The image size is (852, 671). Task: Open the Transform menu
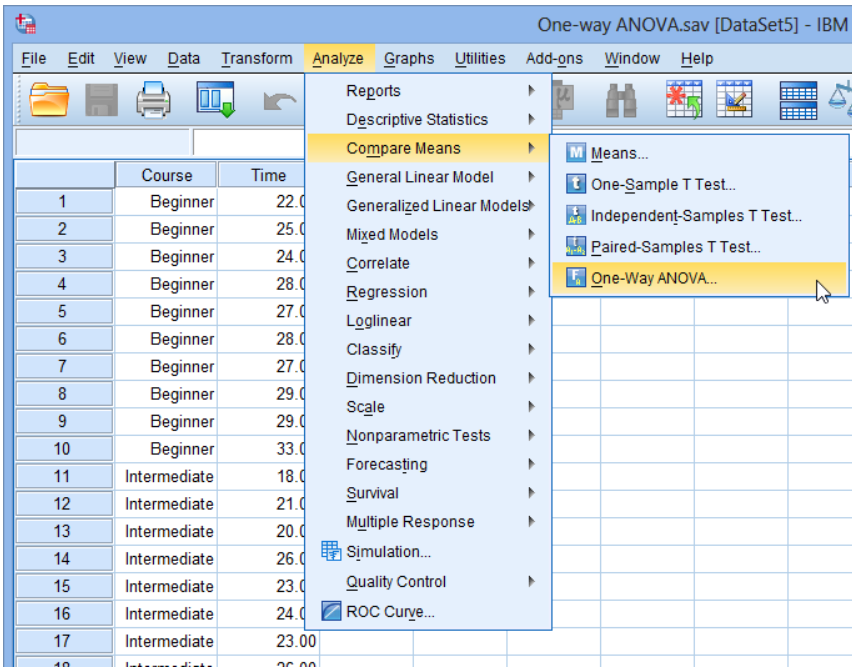tap(256, 58)
